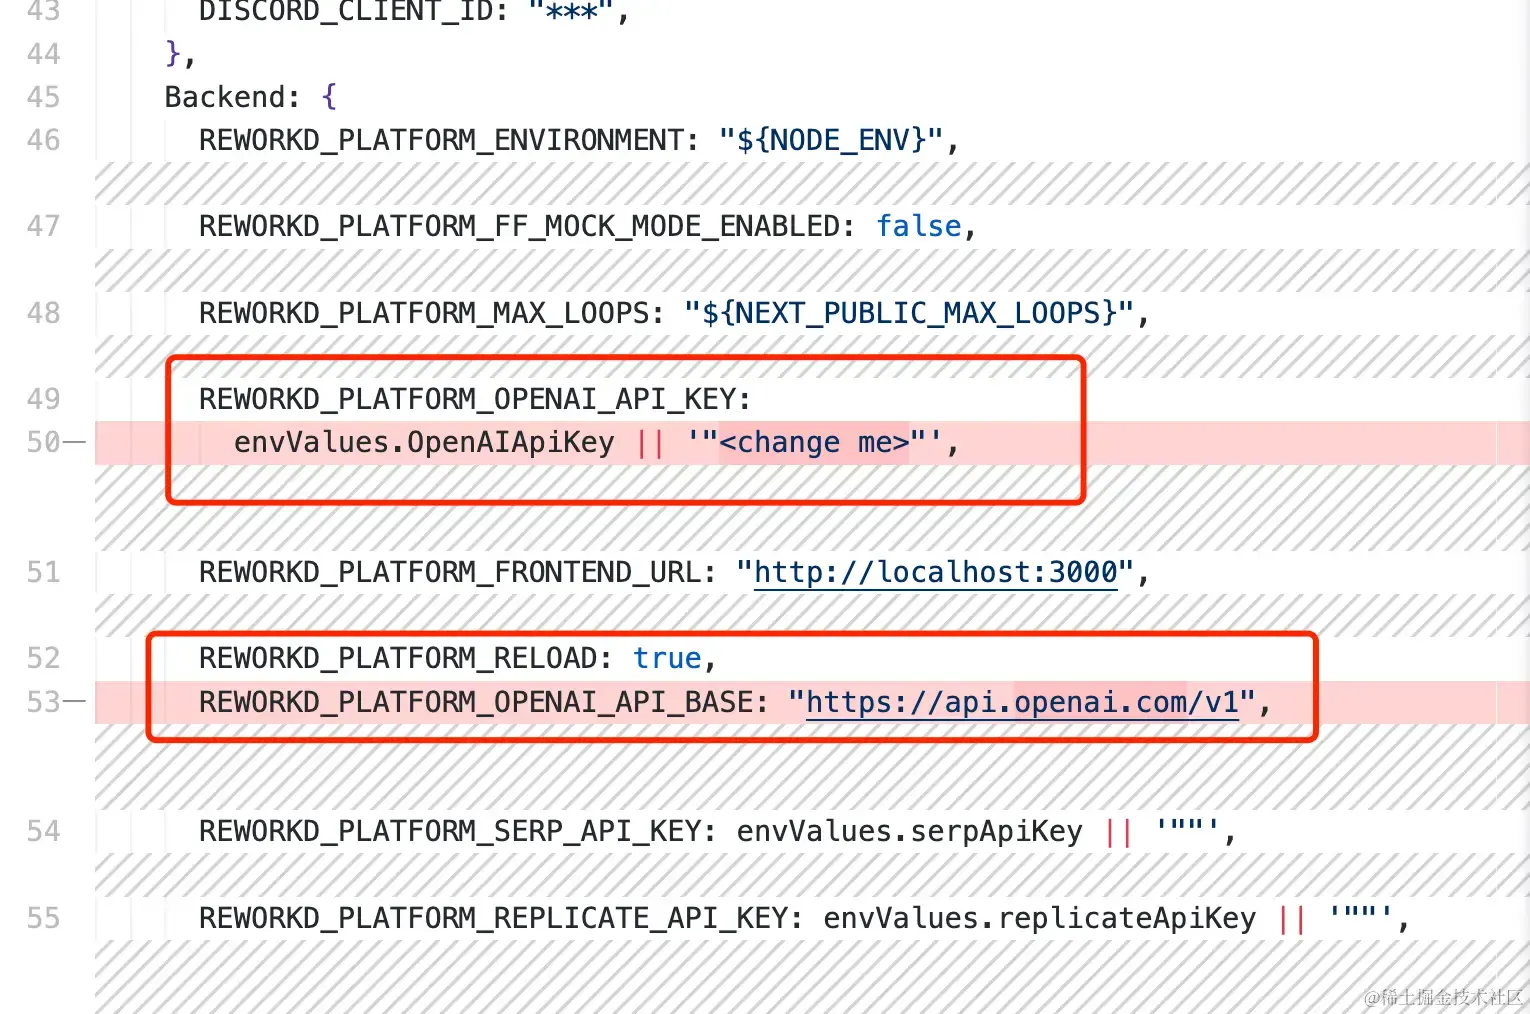Open the http://localhost:3000 link

tap(935, 573)
